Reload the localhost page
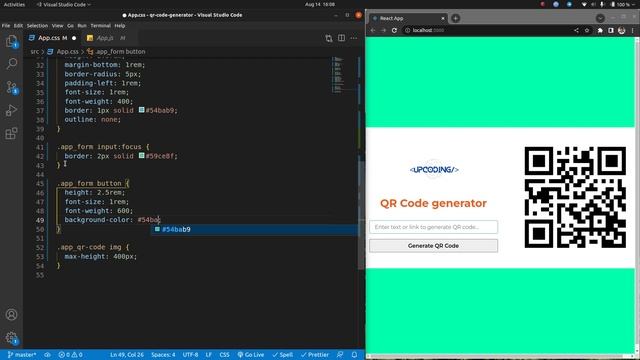 pyautogui.click(x=394, y=30)
